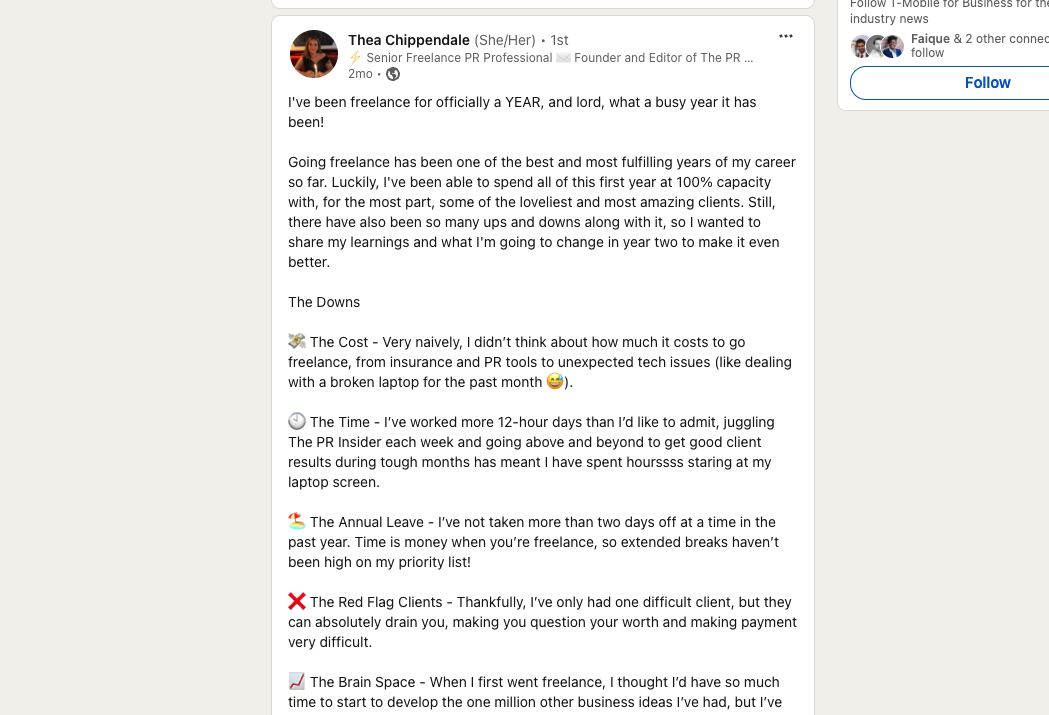
Task: Click the chart emoji beside The Brain Space
Action: coord(297,682)
